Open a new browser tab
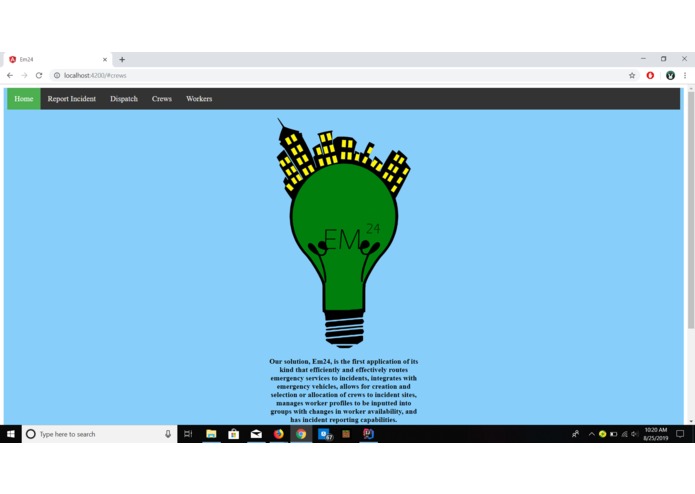 click(122, 59)
